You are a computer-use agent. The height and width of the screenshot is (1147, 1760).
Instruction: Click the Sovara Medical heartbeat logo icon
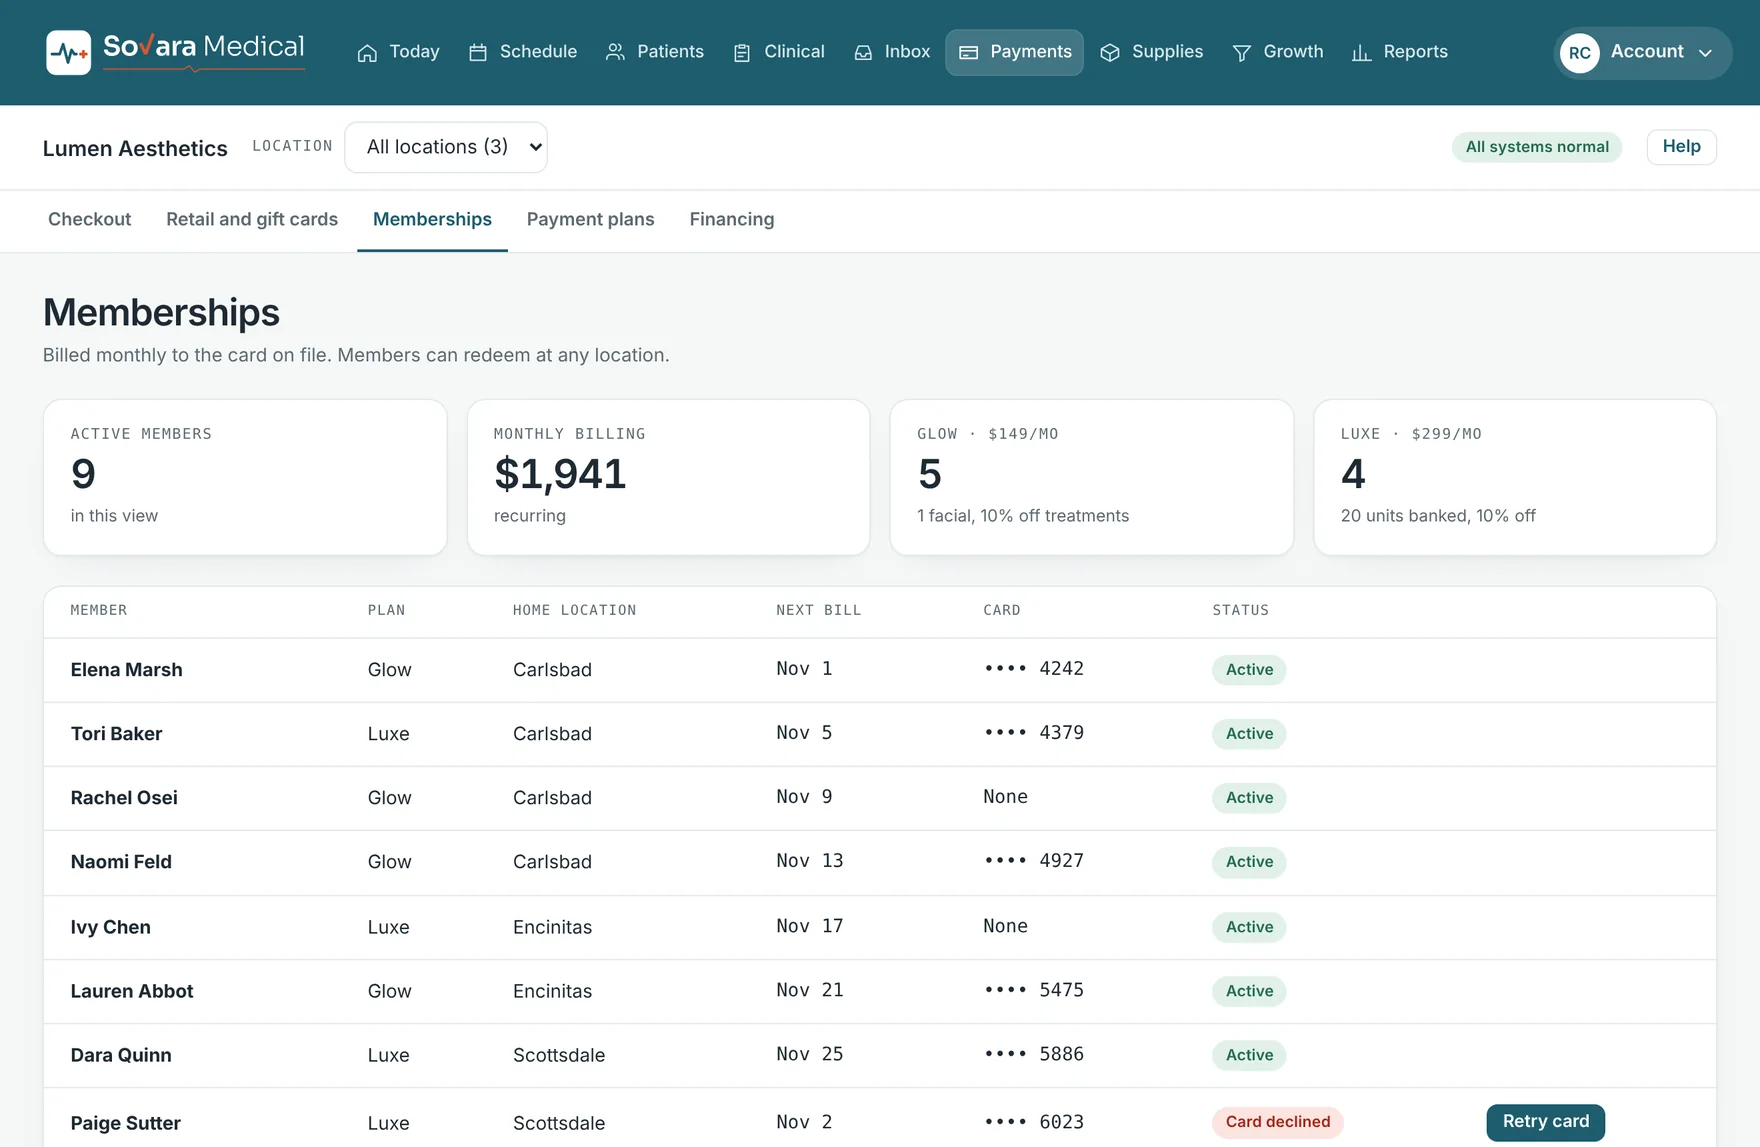pos(68,52)
